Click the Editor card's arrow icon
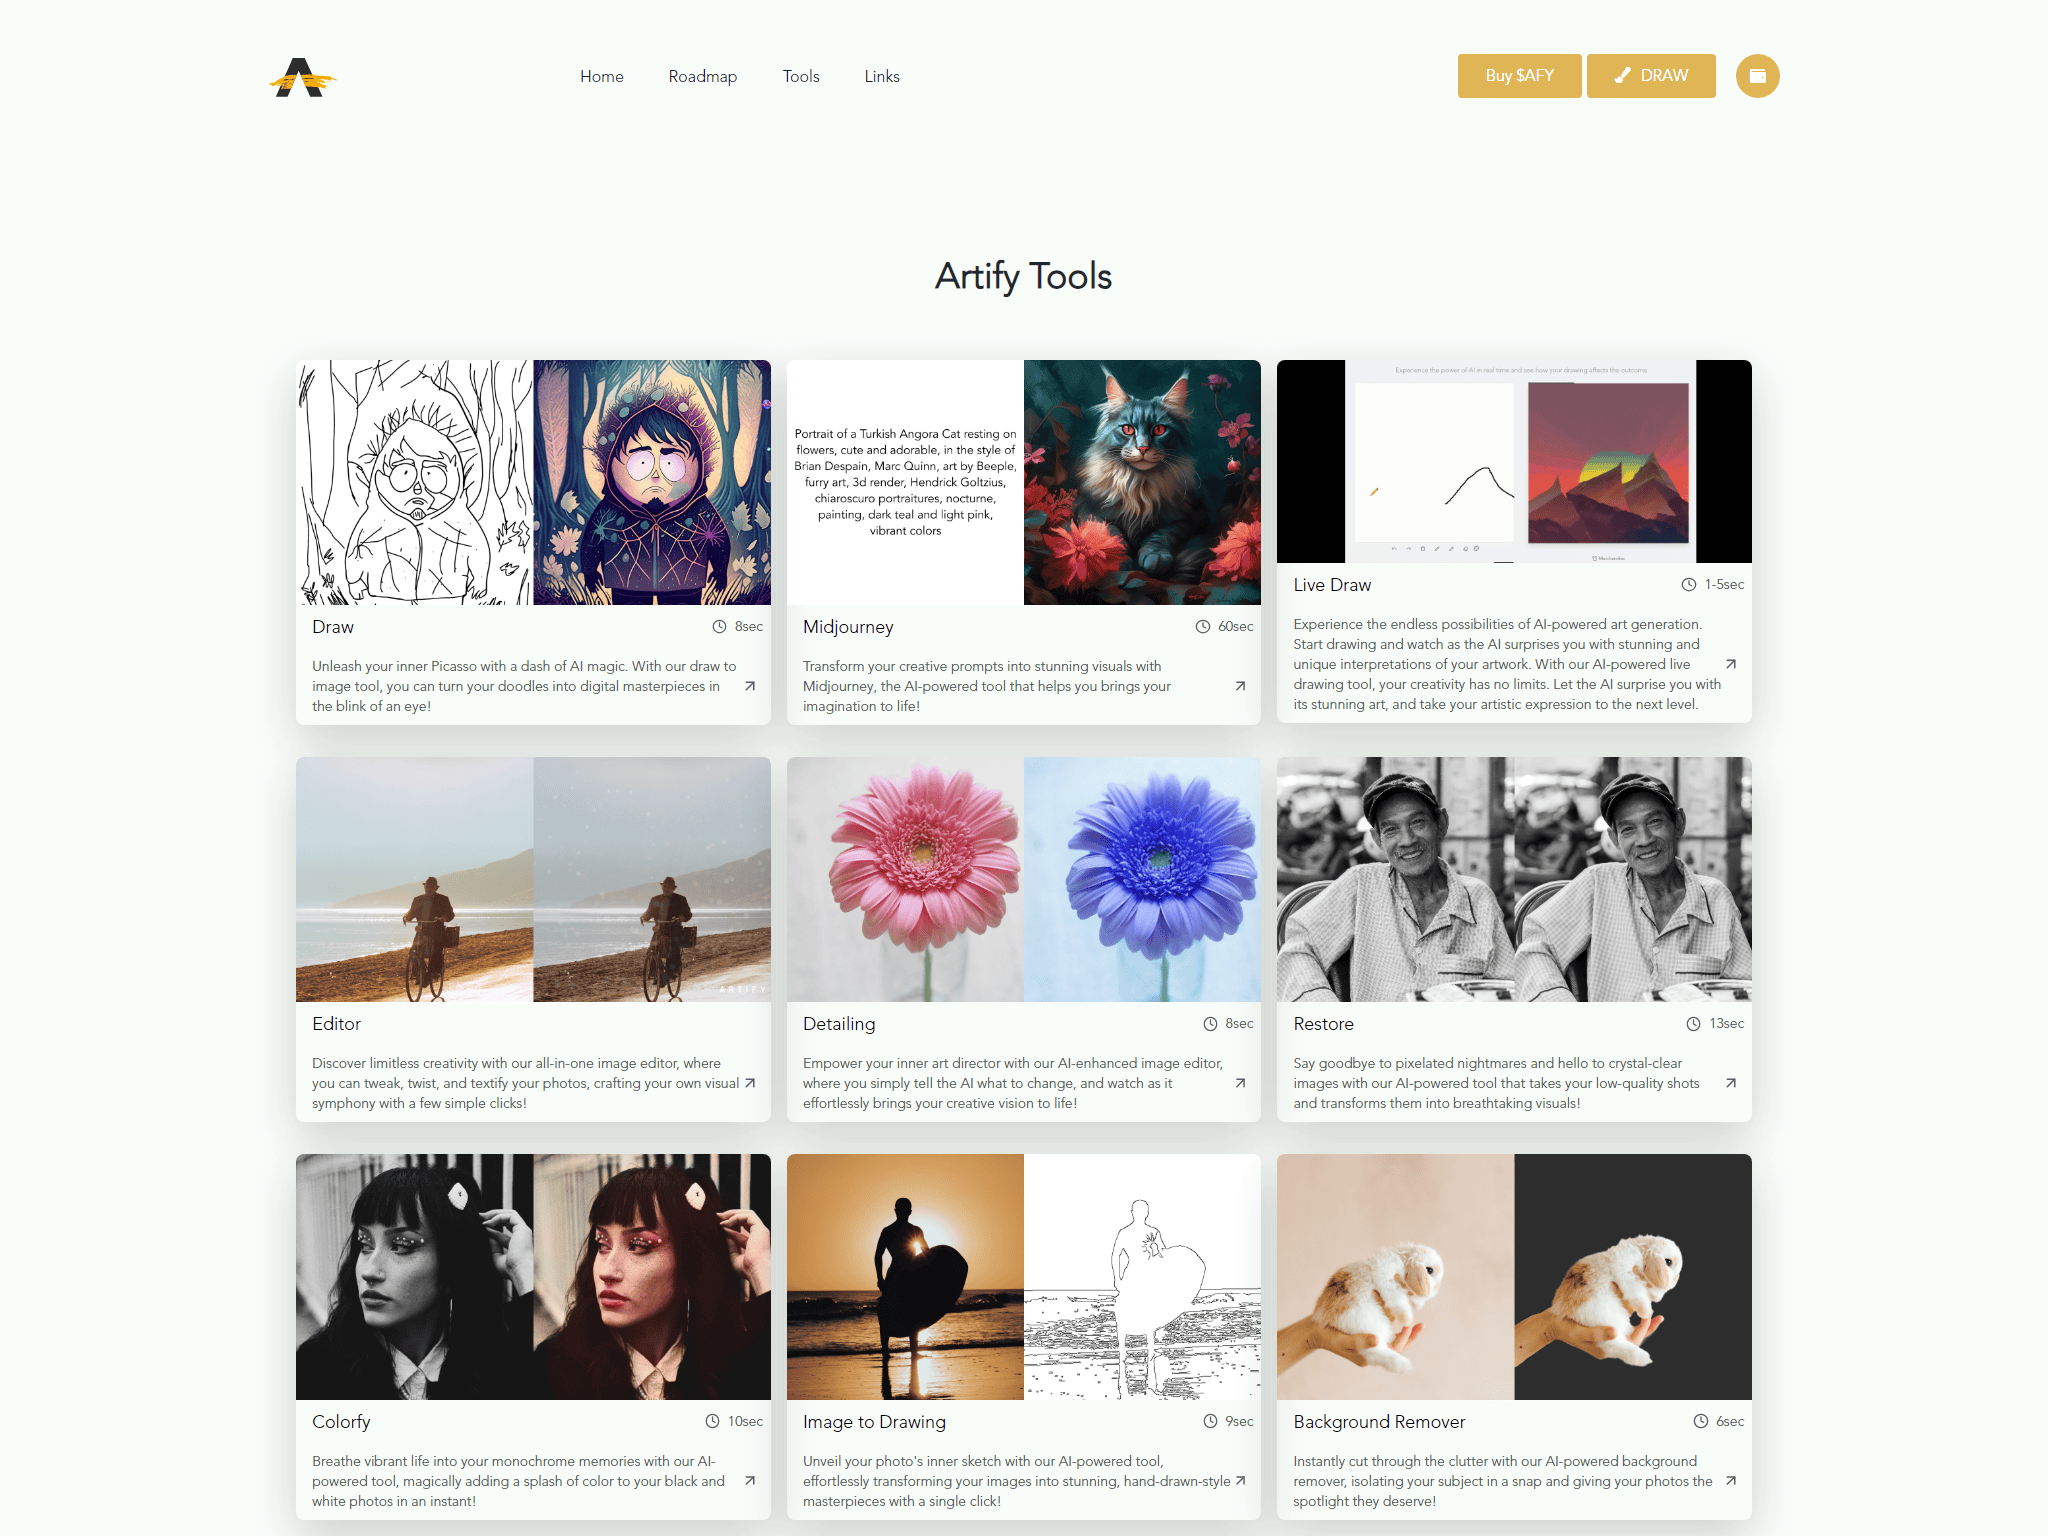 pyautogui.click(x=750, y=1083)
